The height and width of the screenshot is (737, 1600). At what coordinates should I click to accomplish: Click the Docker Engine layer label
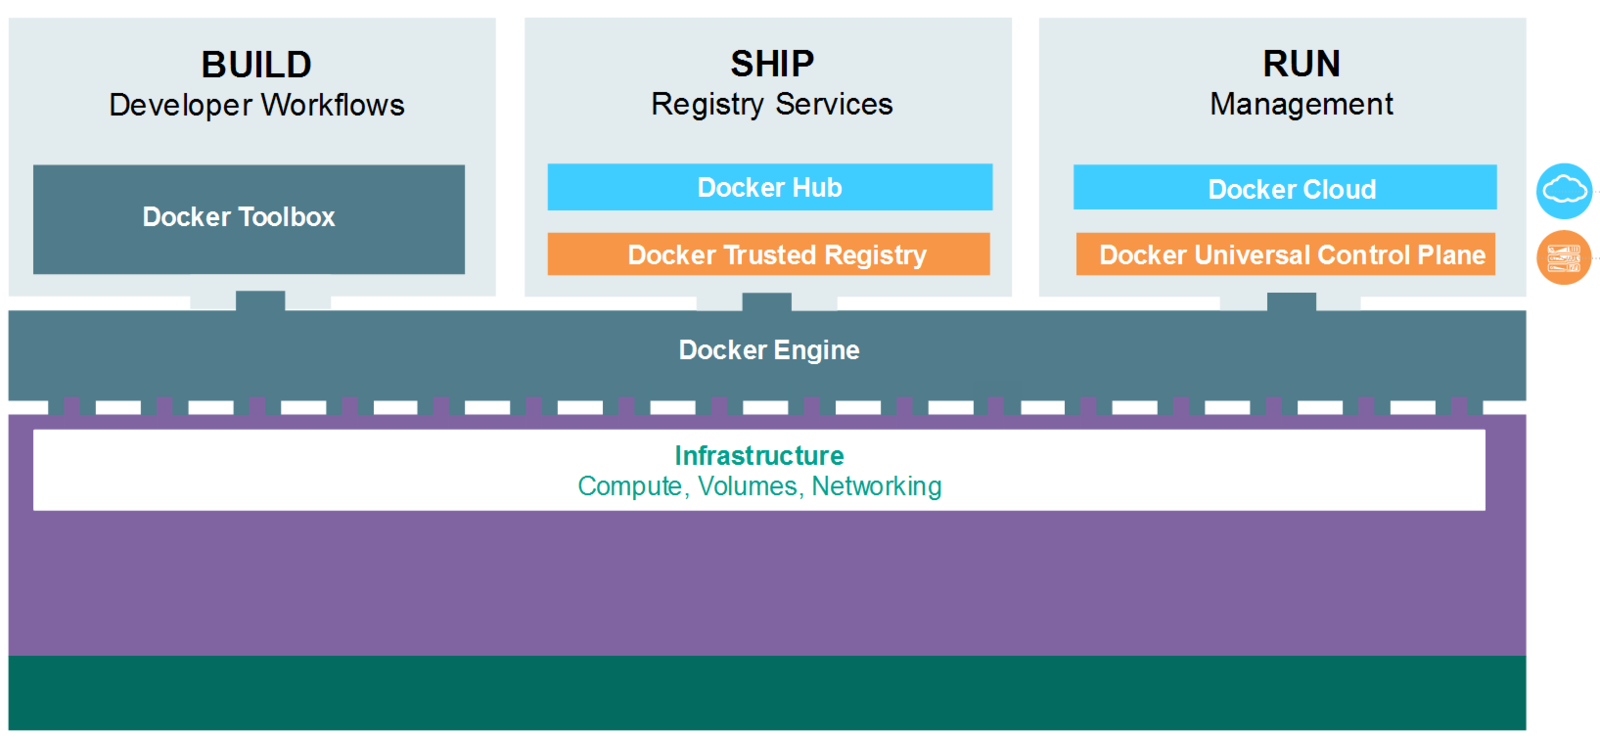769,350
